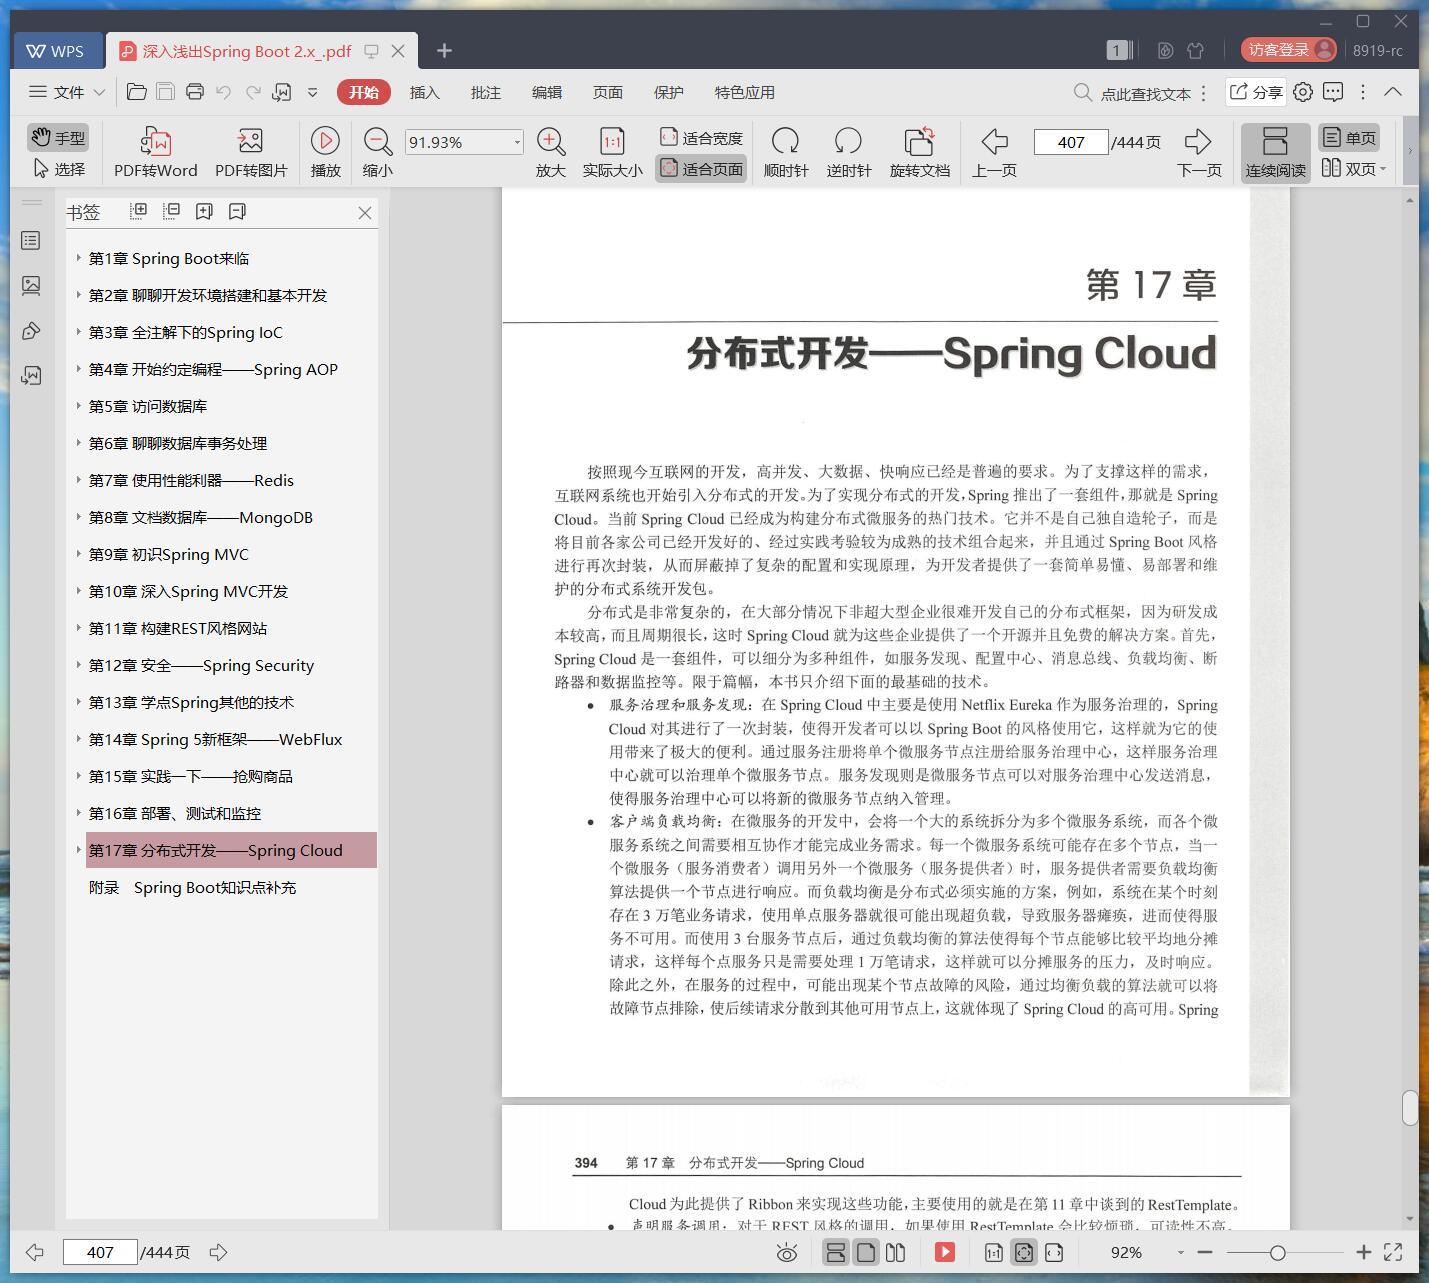Rotate document (旋转文档)

(x=919, y=152)
